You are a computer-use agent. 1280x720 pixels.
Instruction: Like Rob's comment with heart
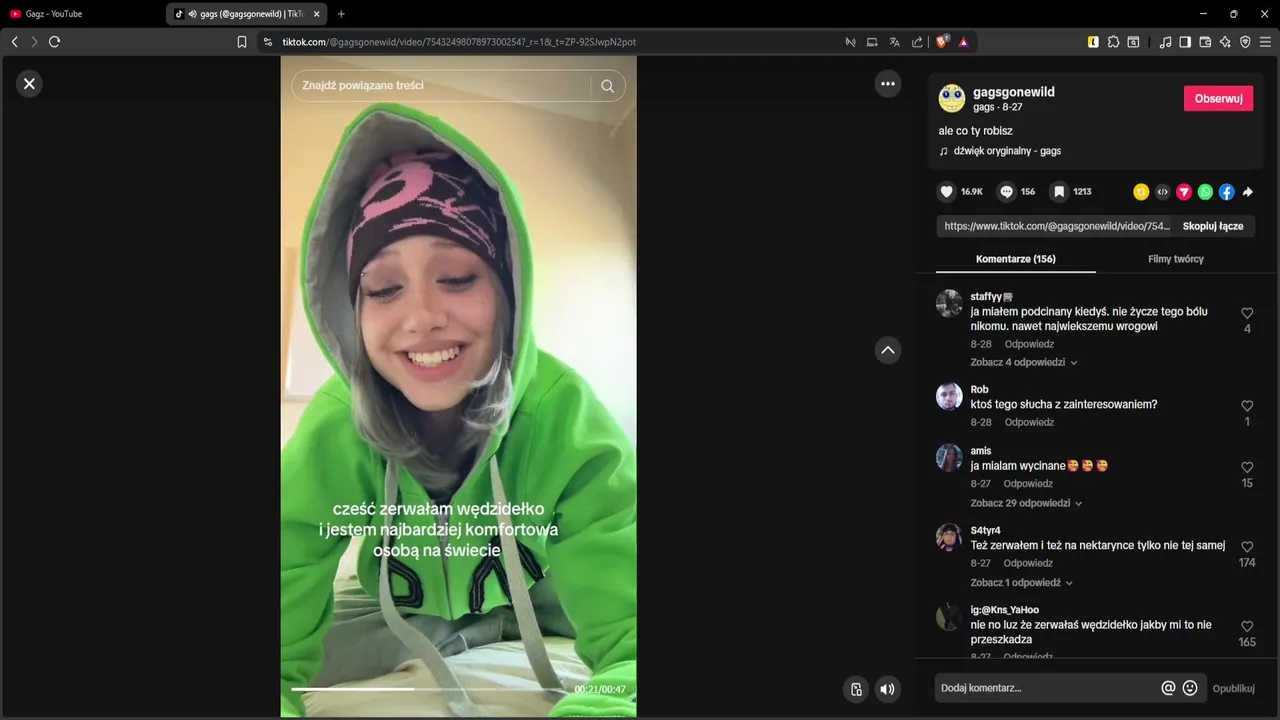1247,406
